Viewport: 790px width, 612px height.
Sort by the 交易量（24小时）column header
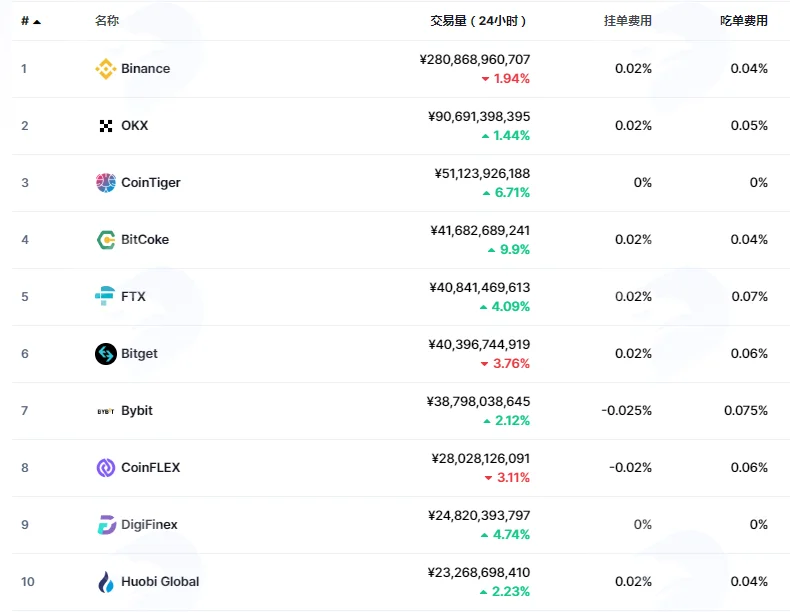tap(478, 21)
